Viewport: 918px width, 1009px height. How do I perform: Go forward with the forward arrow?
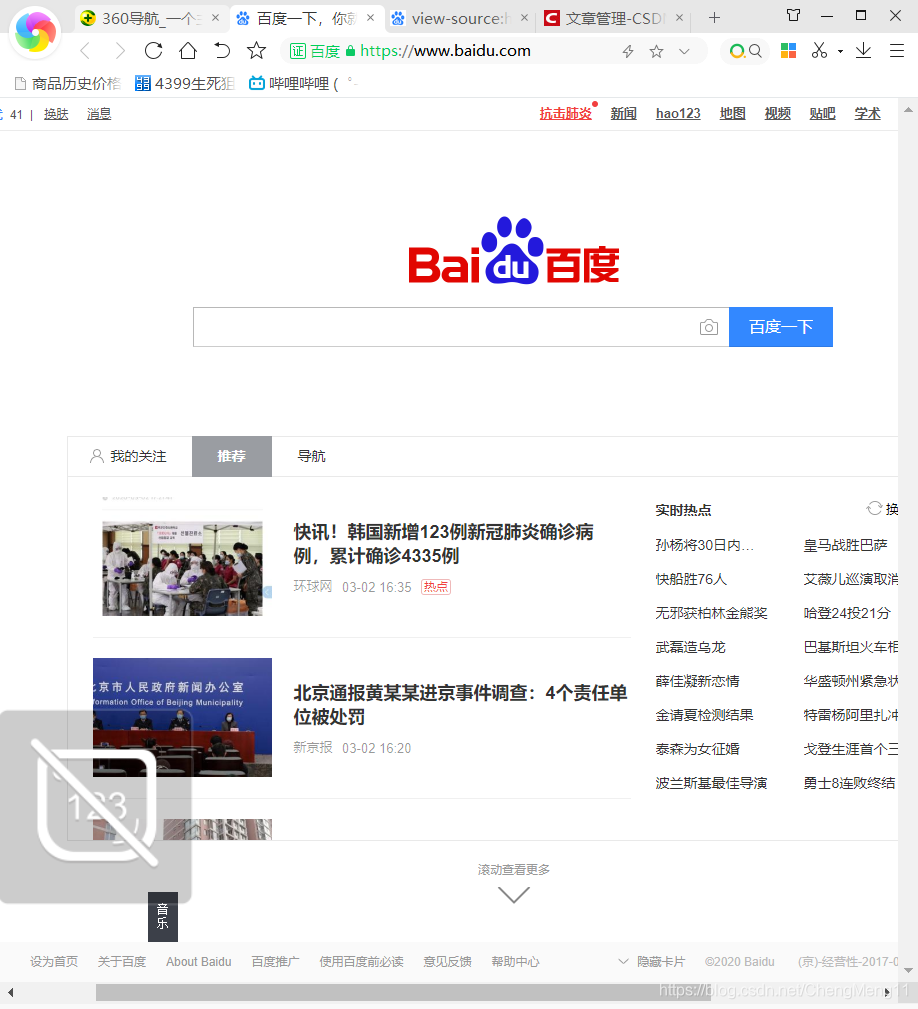click(120, 51)
